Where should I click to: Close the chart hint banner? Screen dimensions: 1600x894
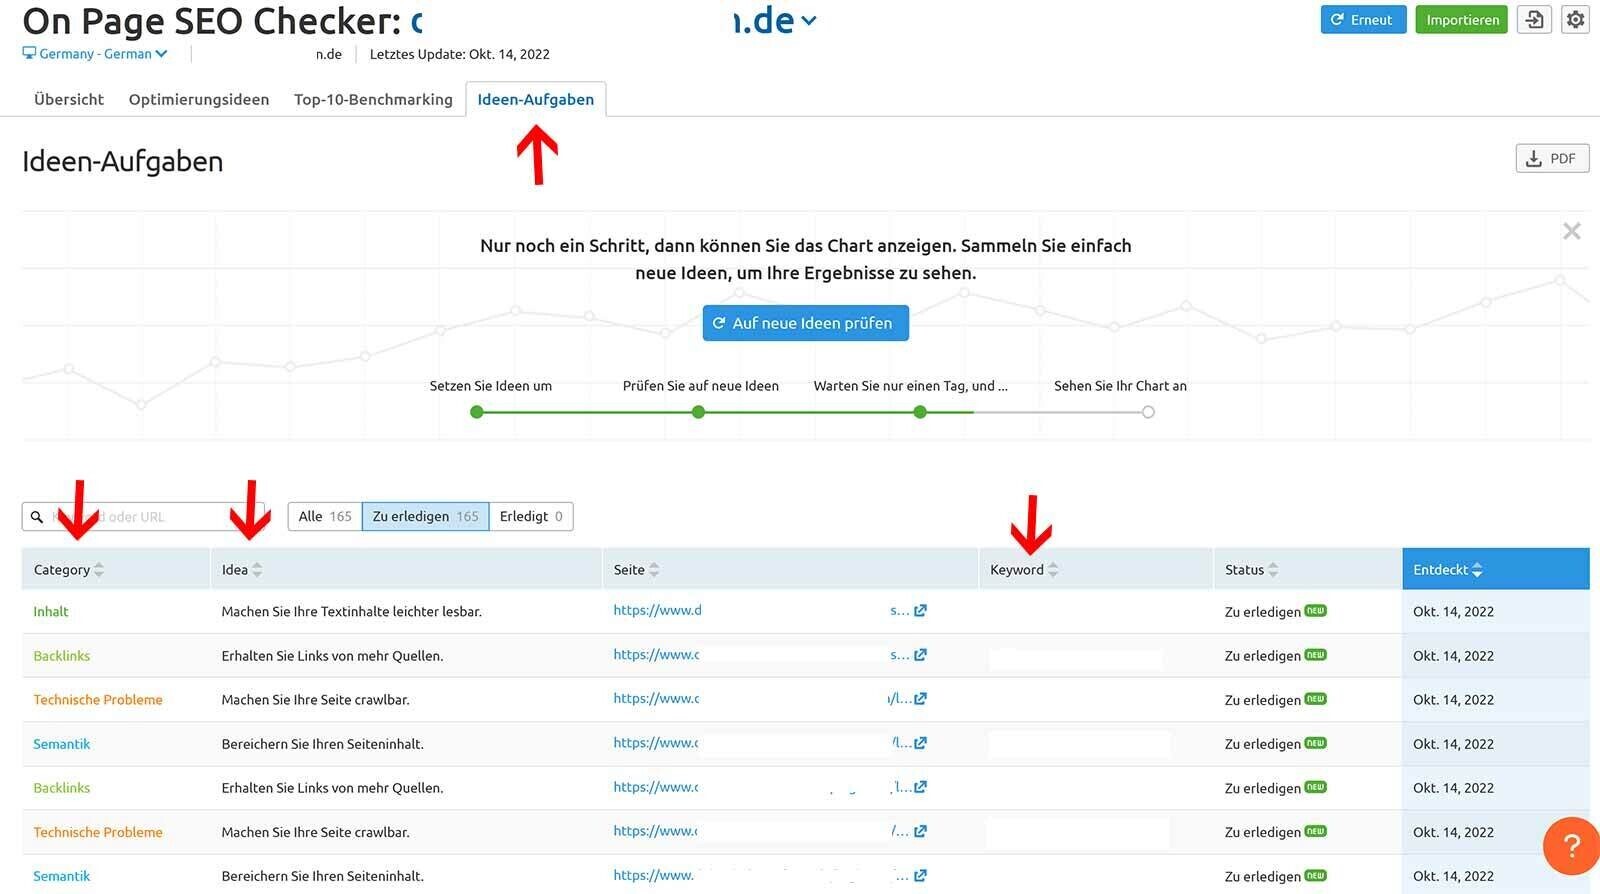pos(1571,232)
